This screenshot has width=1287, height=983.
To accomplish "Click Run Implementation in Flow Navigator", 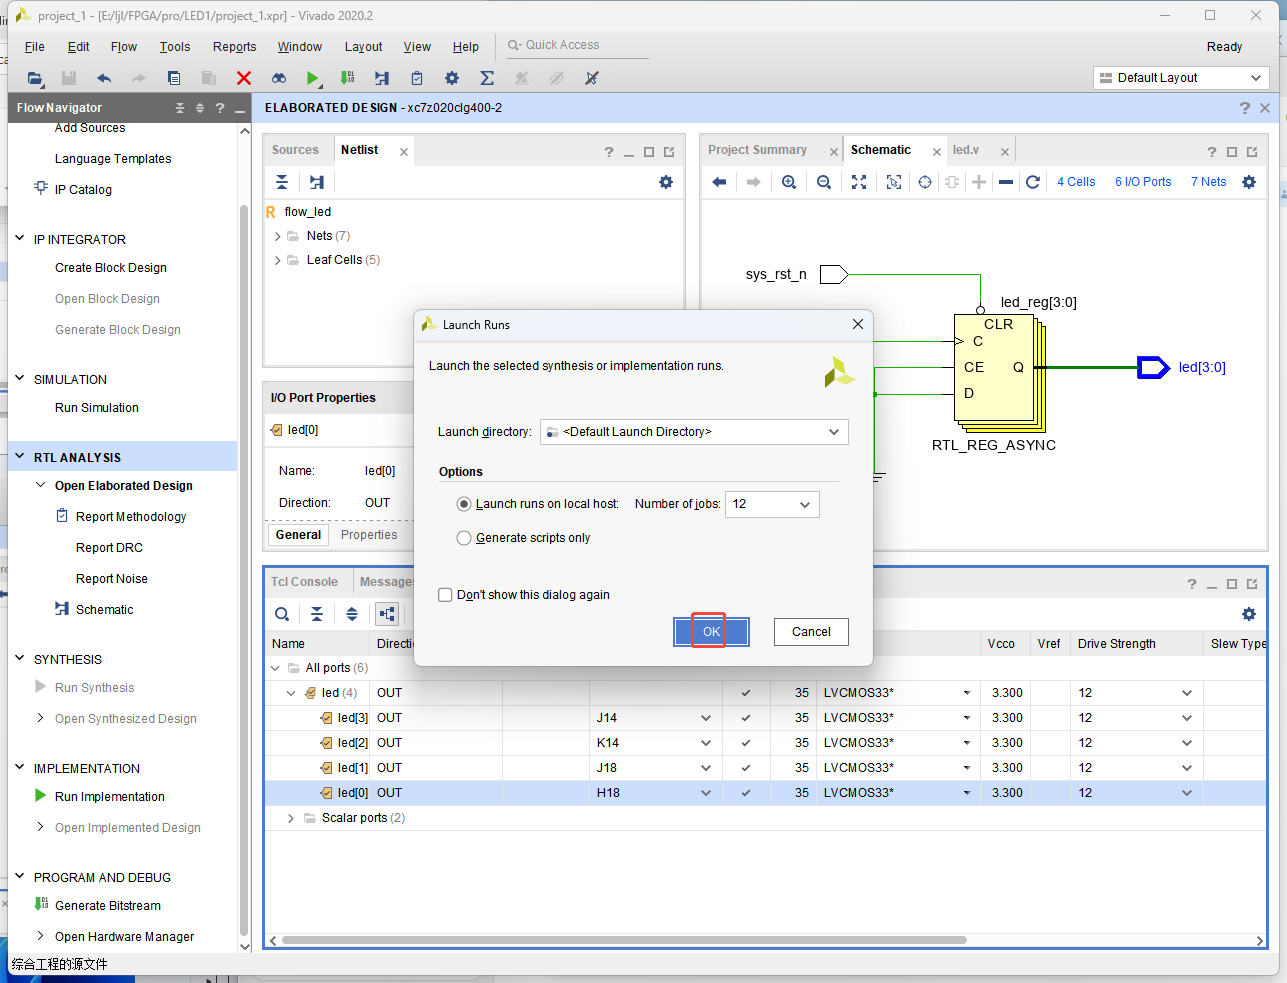I will (110, 797).
